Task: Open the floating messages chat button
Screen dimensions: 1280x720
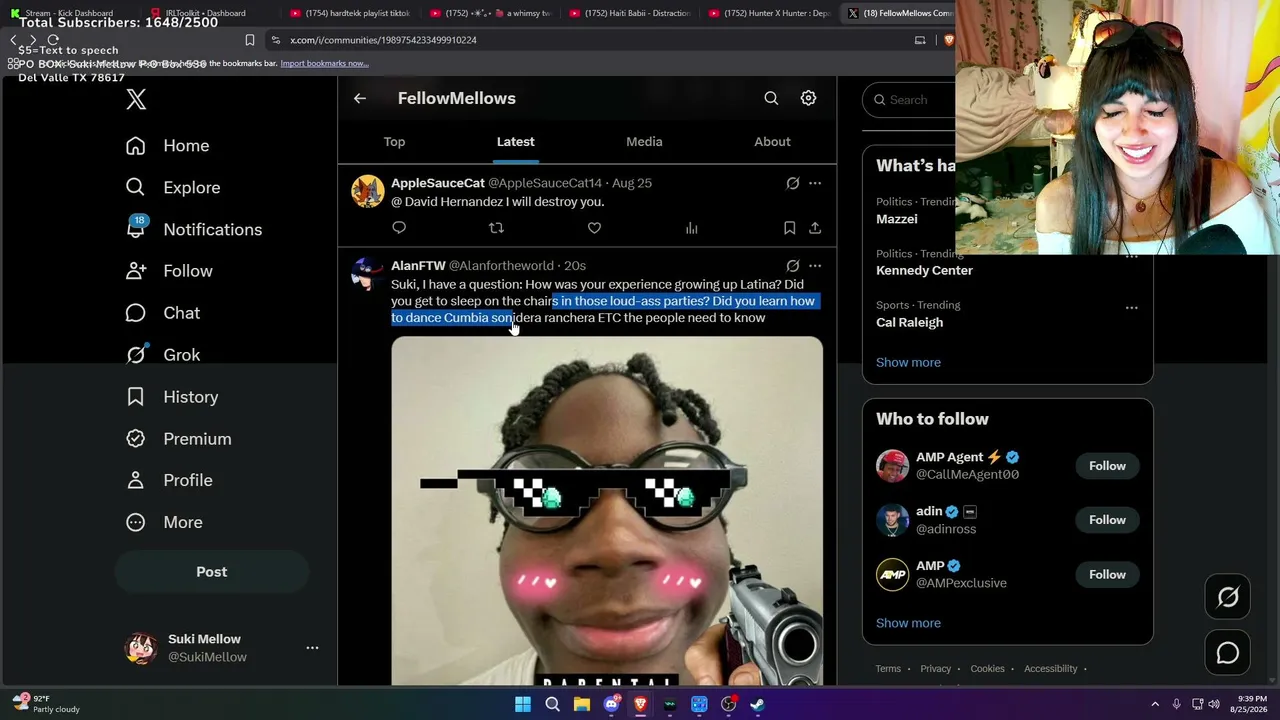Action: pyautogui.click(x=1228, y=653)
